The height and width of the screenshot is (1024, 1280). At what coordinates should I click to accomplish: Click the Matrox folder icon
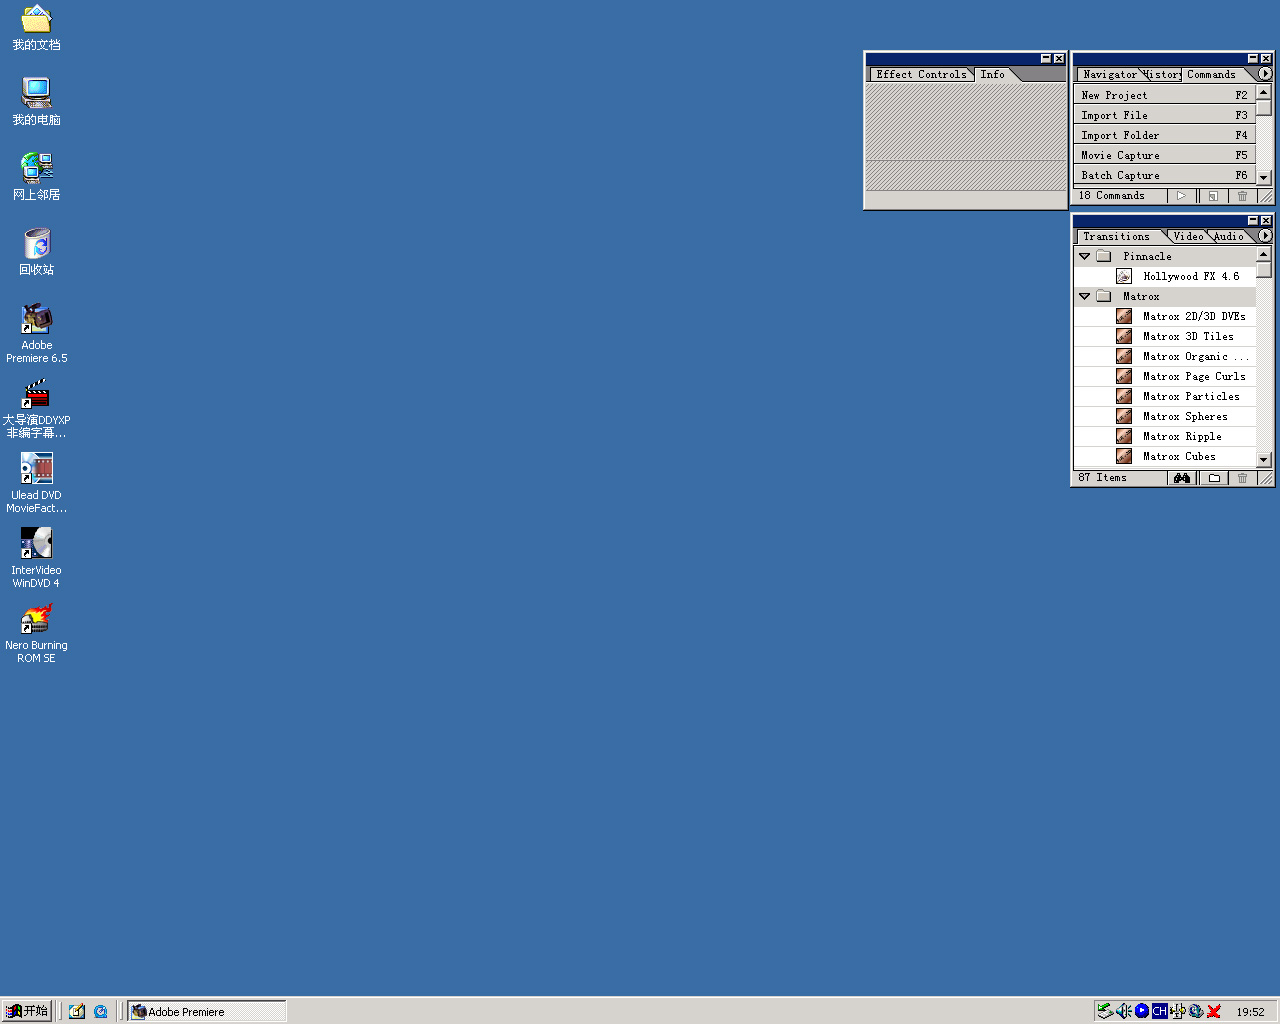point(1104,296)
